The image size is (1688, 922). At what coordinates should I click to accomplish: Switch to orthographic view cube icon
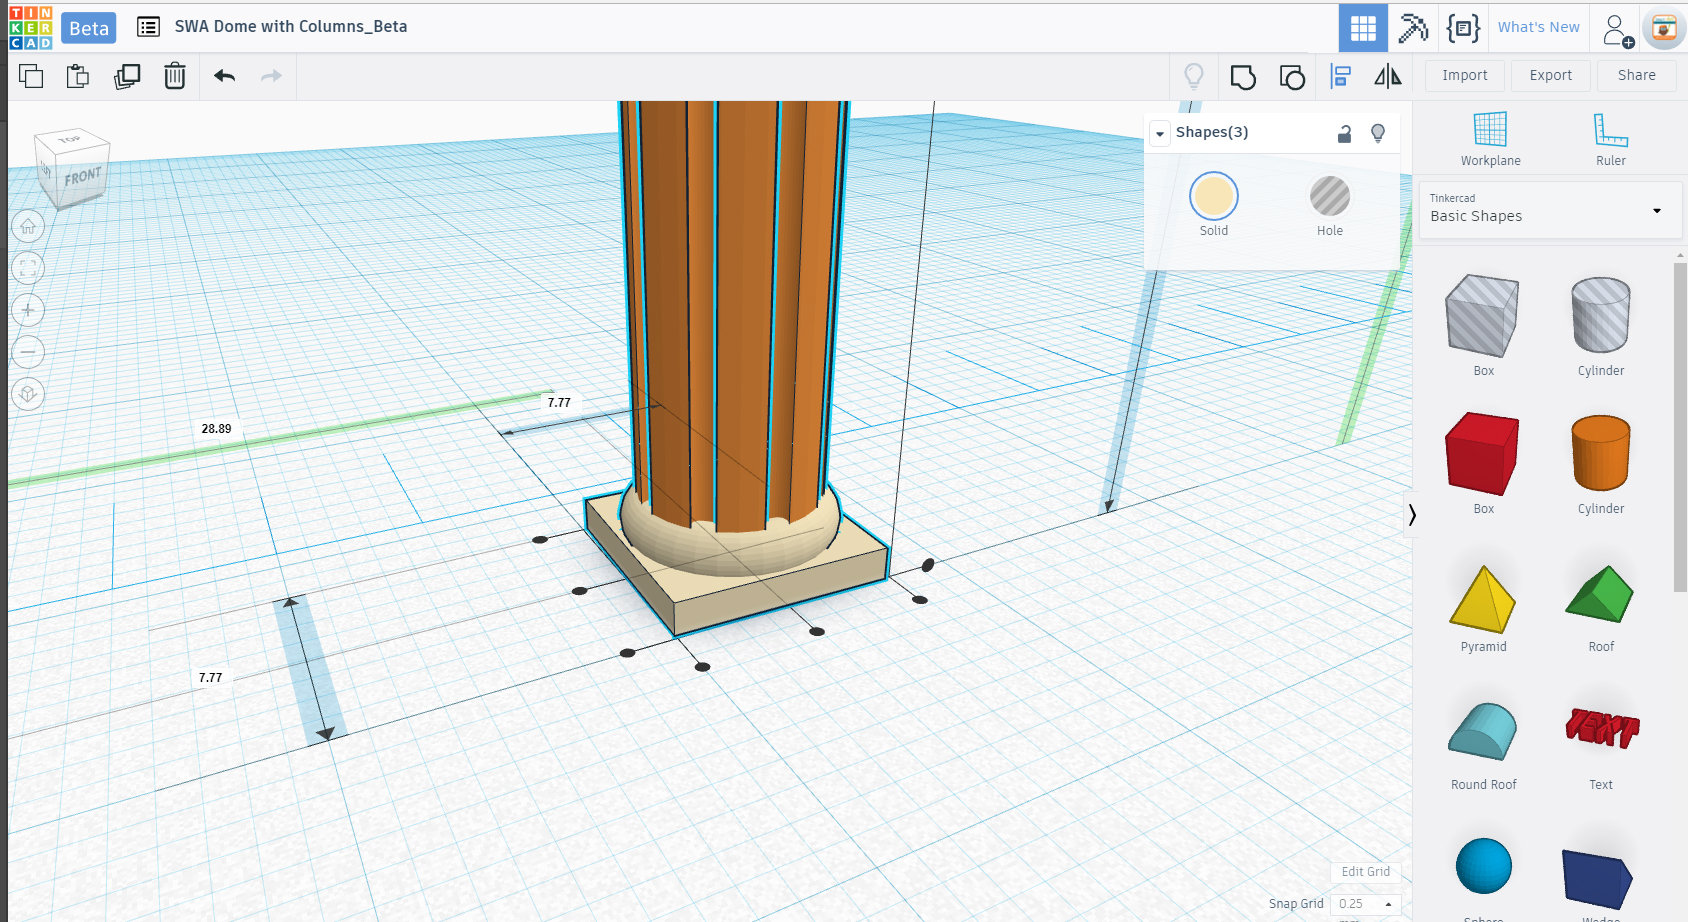coord(28,394)
